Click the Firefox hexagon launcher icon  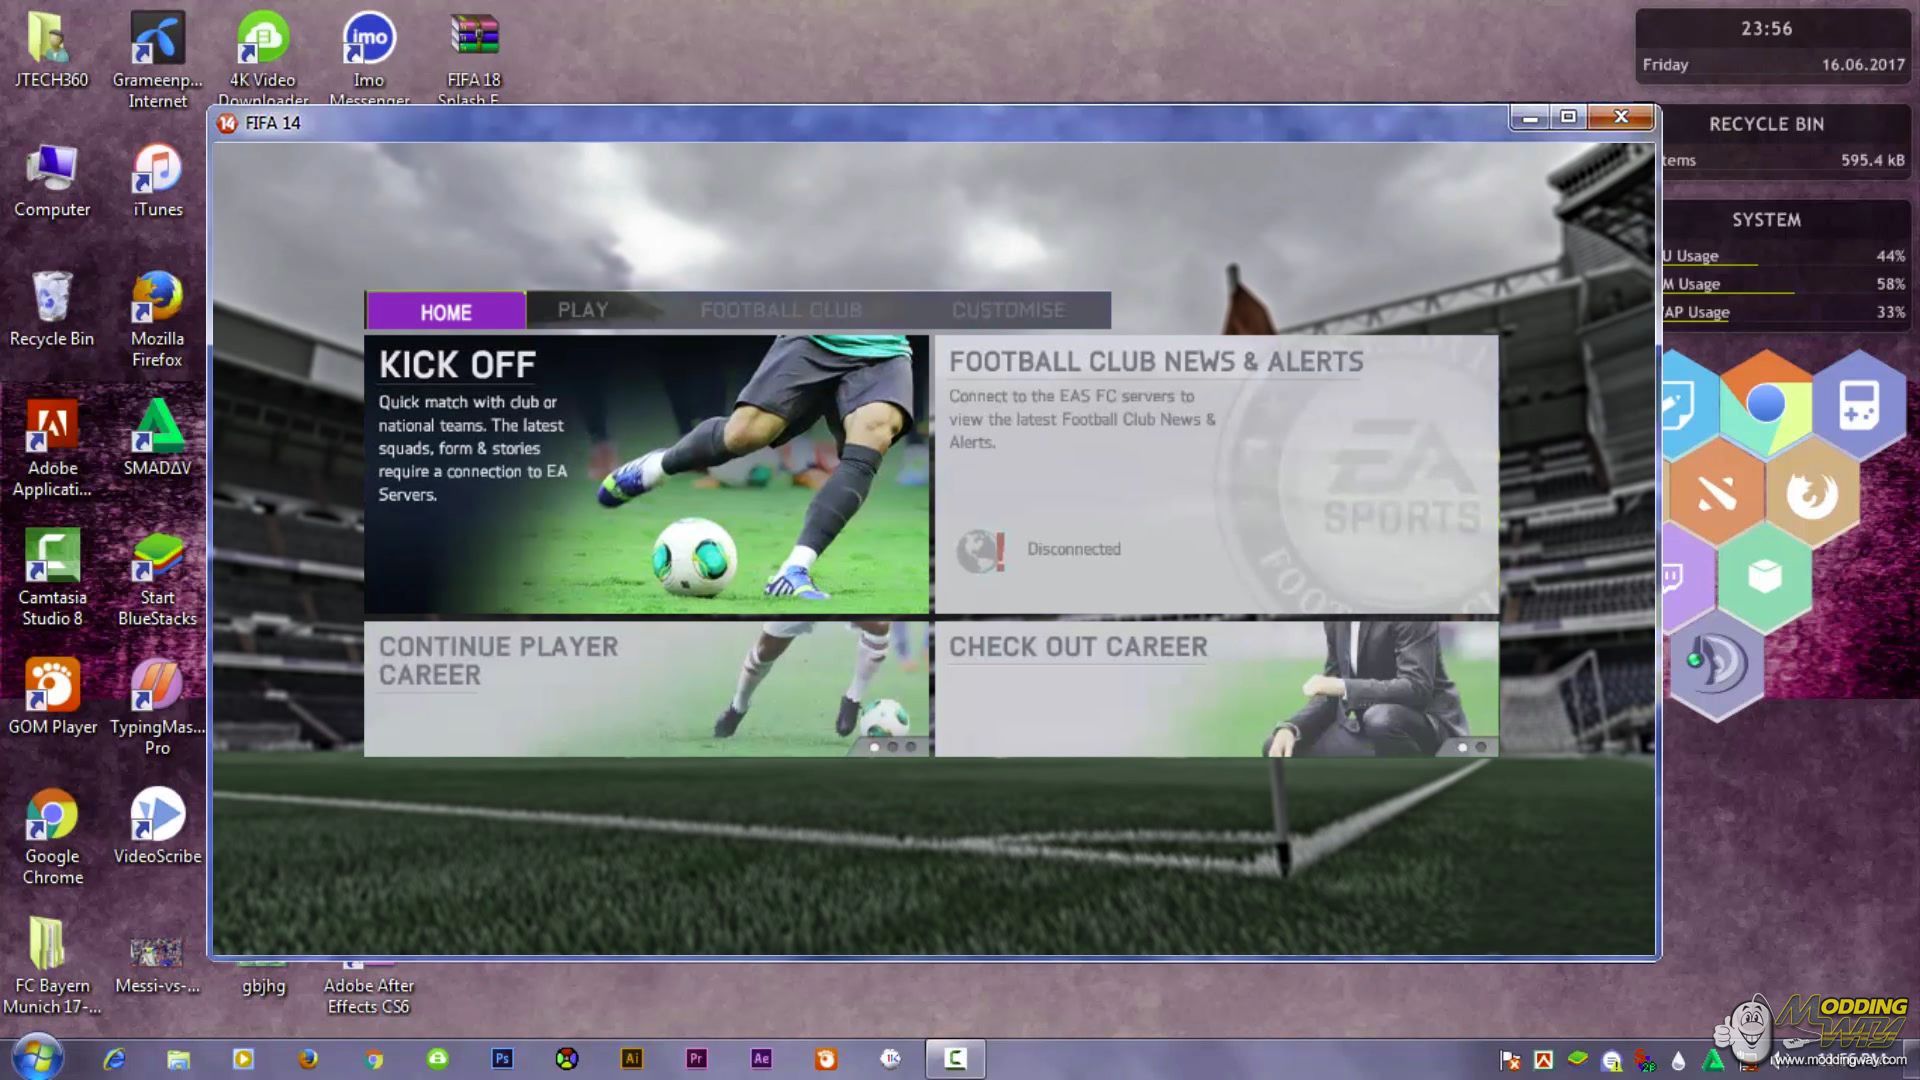(1812, 493)
